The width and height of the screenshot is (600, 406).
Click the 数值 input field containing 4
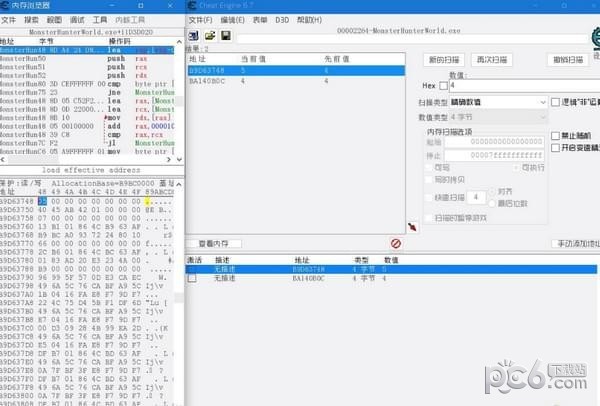(x=524, y=86)
